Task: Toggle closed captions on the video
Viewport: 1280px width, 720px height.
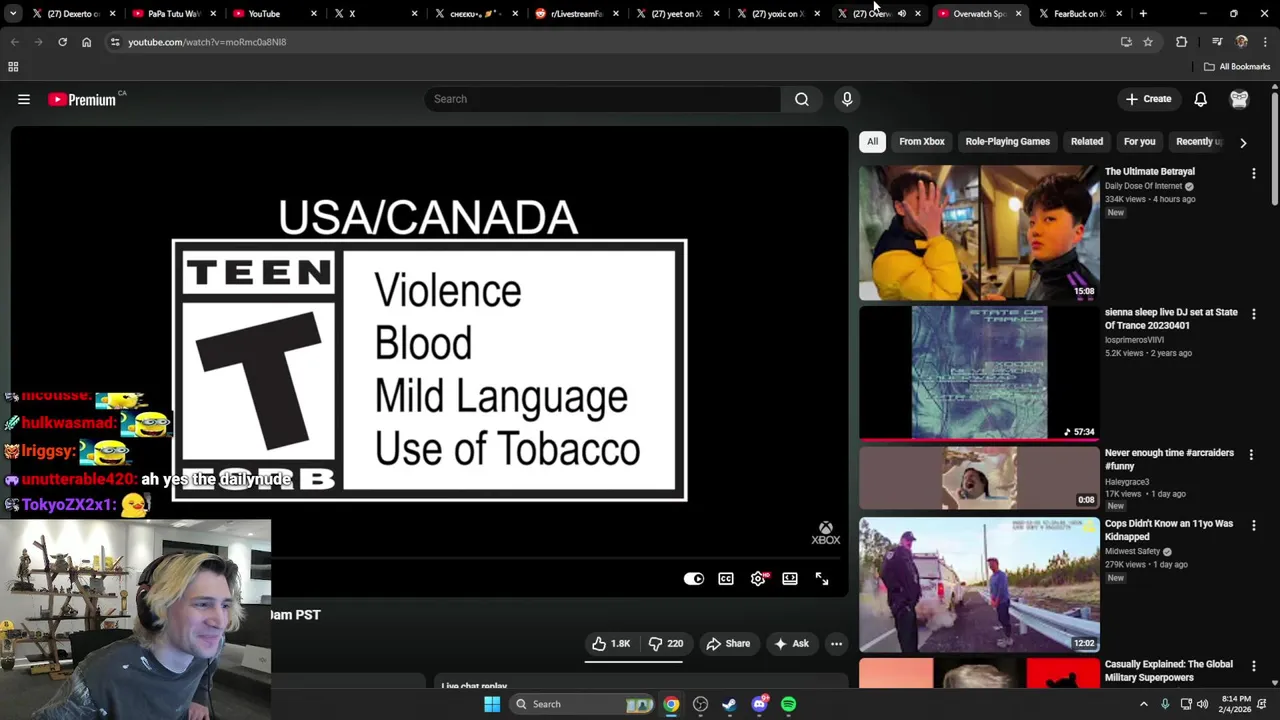Action: (726, 579)
